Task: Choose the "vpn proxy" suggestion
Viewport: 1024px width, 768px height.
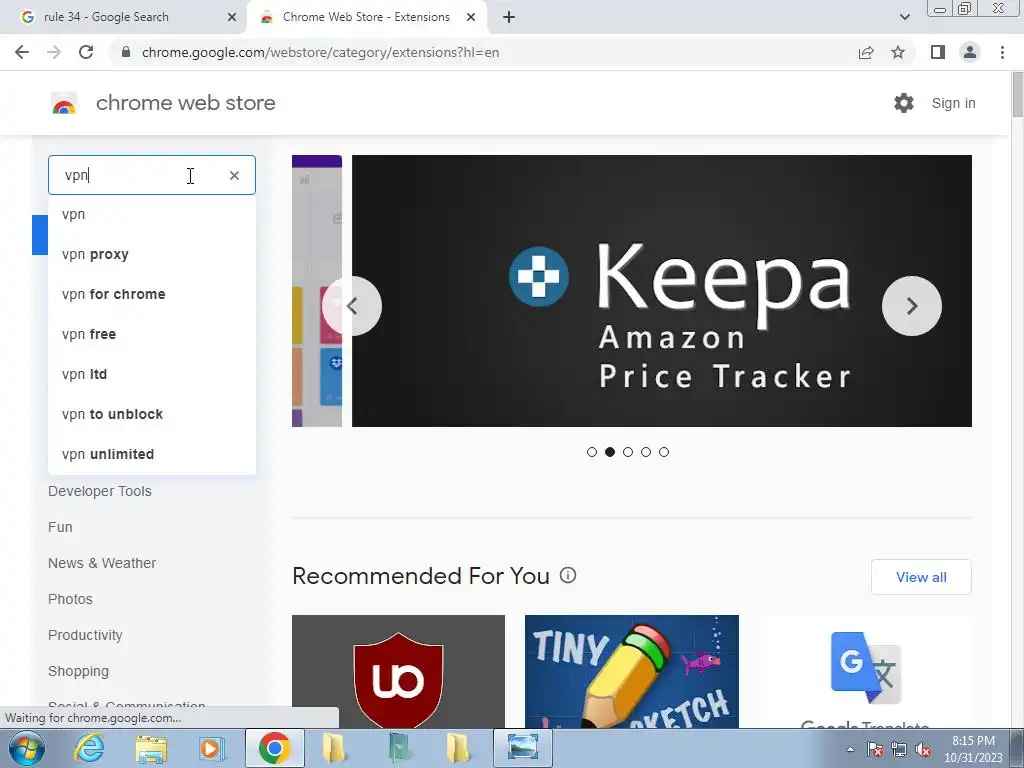Action: click(152, 254)
